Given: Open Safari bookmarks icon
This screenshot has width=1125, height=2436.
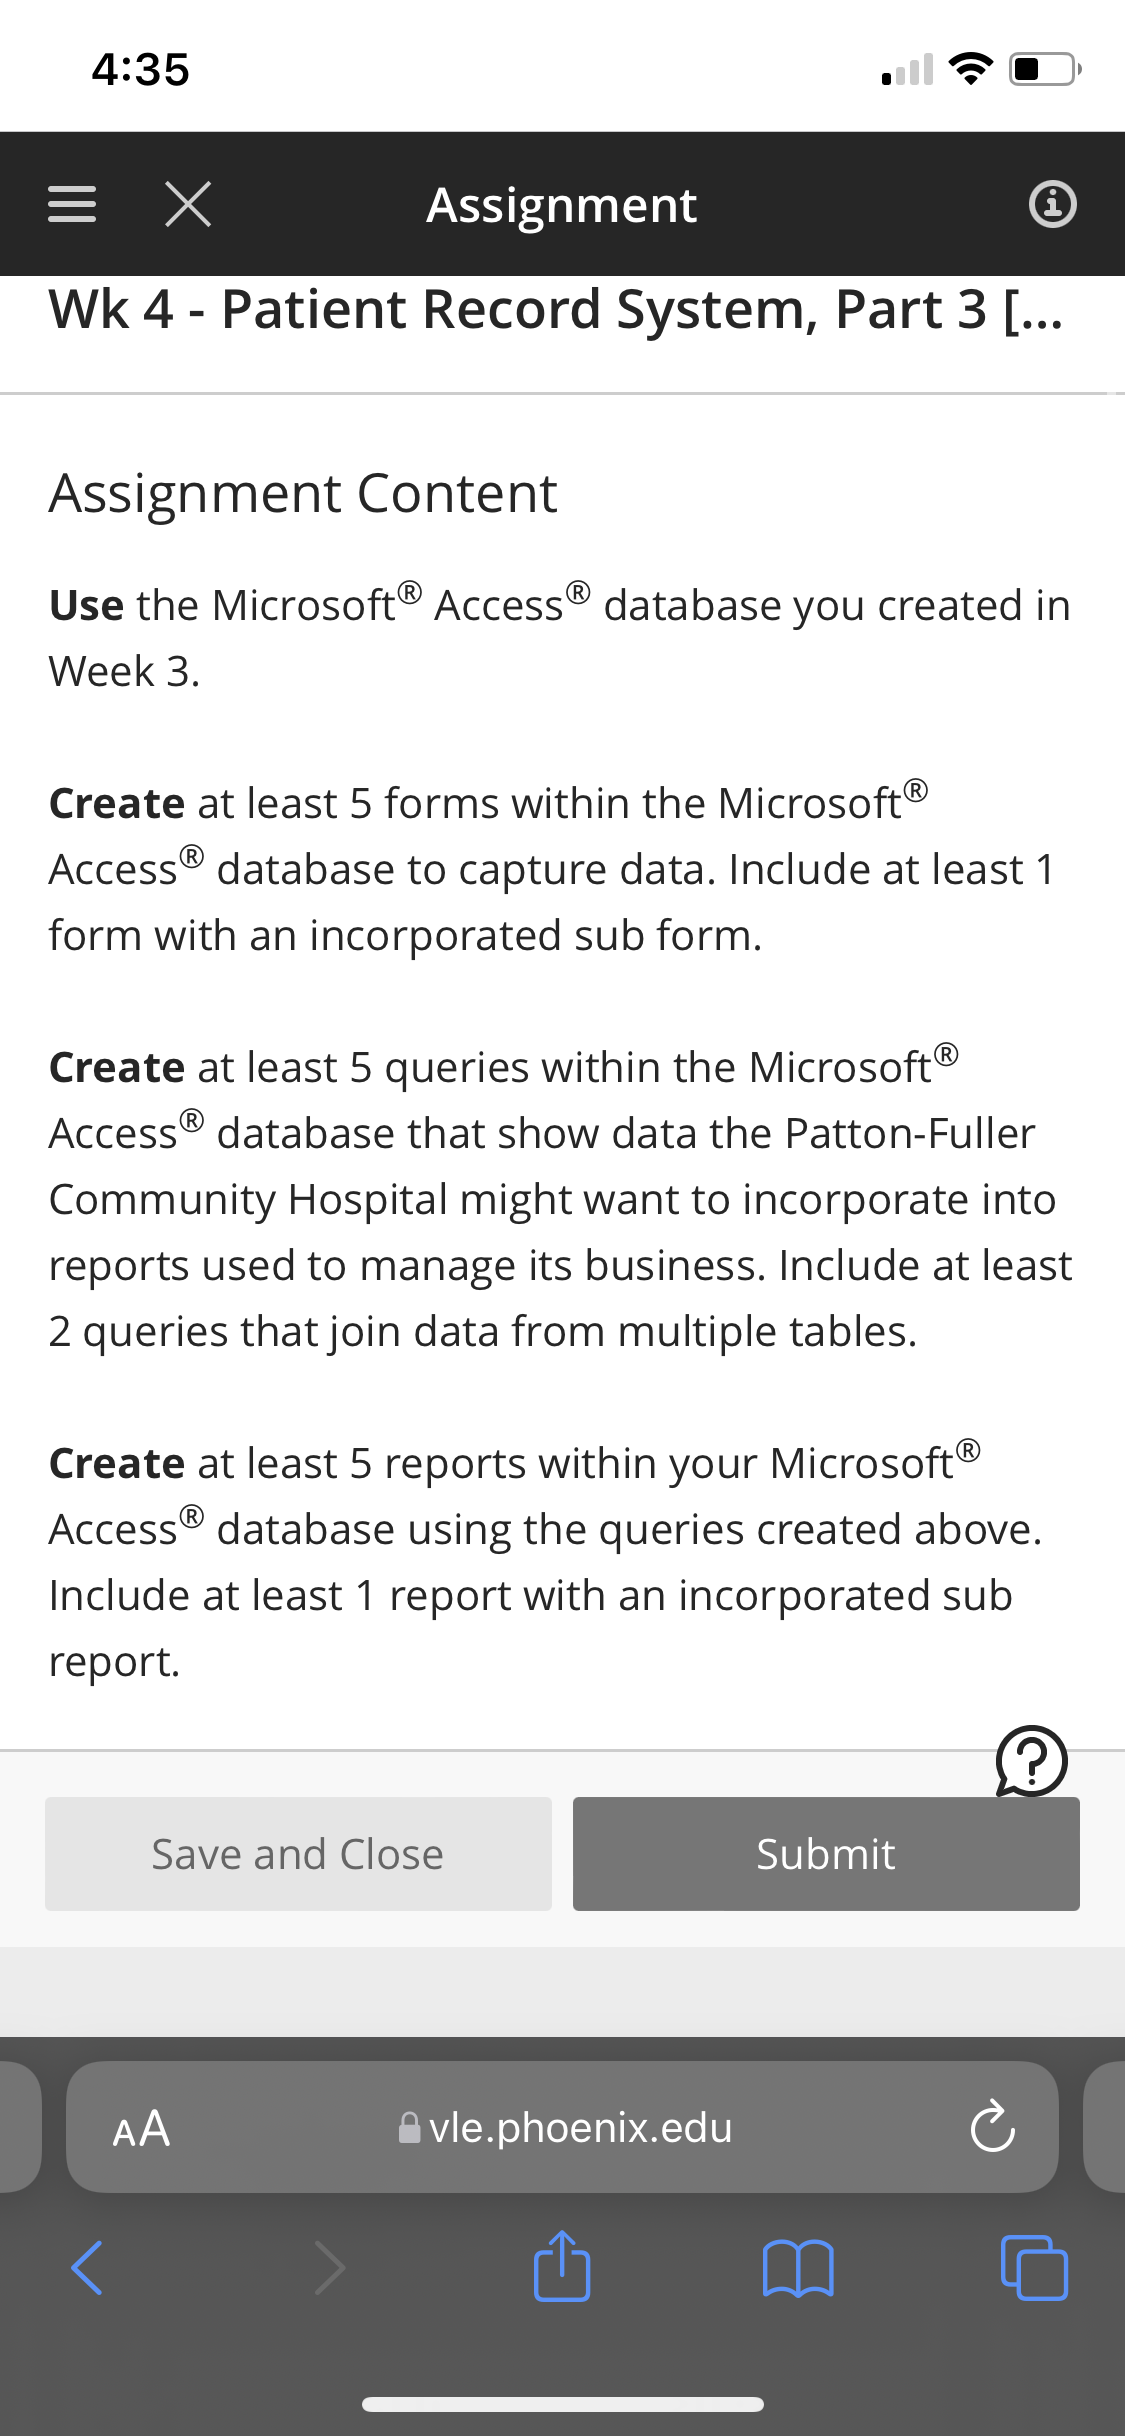Looking at the screenshot, I should point(798,2269).
